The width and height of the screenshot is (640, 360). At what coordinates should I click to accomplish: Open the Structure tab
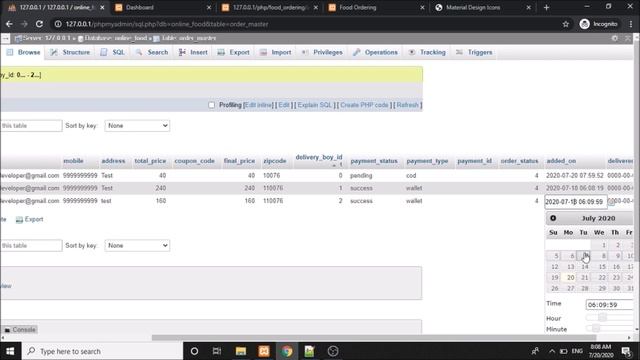point(70,52)
